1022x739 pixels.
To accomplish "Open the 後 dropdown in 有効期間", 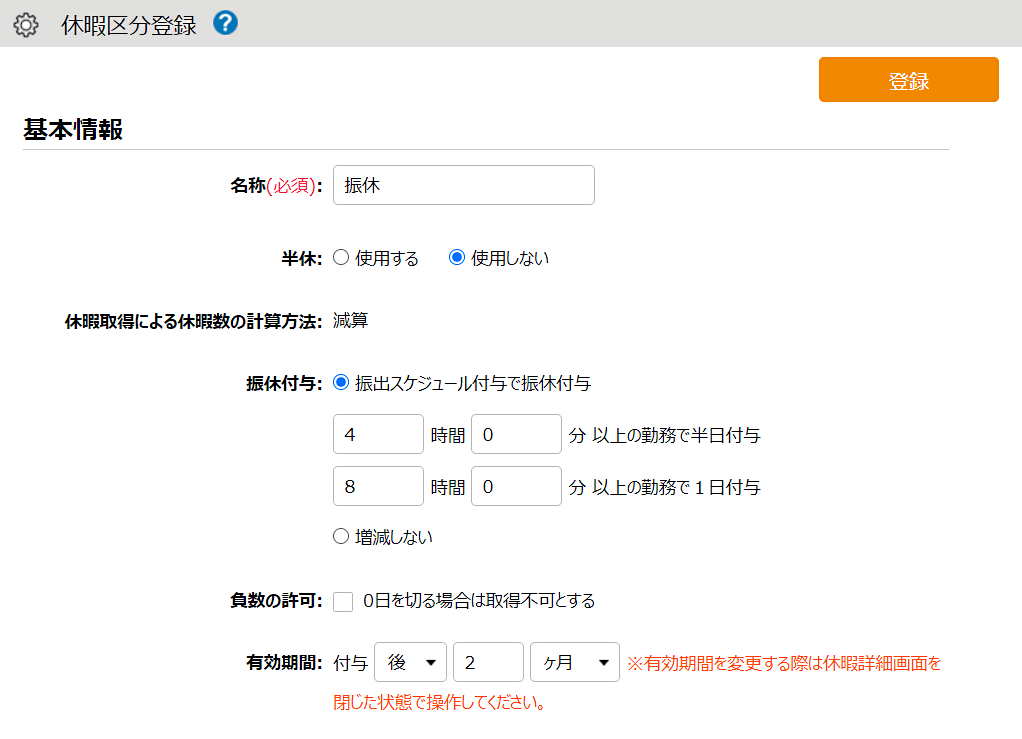I will pos(411,662).
